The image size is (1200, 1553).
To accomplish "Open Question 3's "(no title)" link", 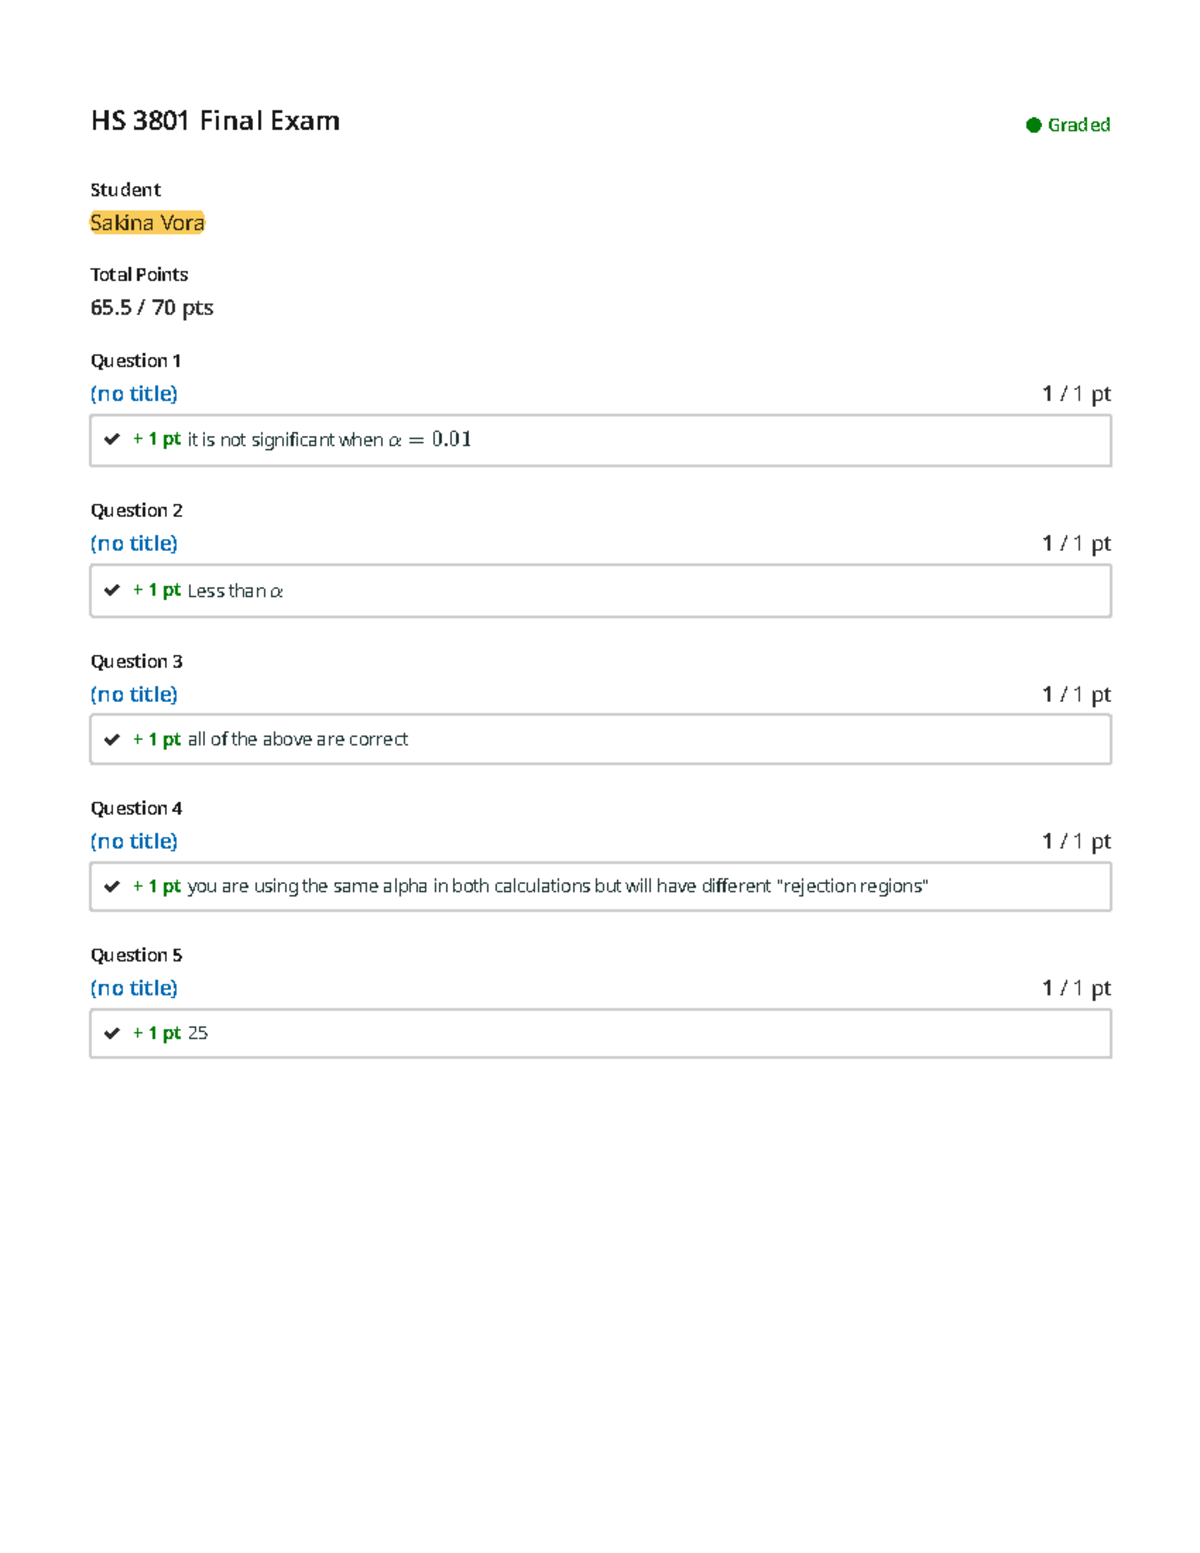I will coord(134,695).
